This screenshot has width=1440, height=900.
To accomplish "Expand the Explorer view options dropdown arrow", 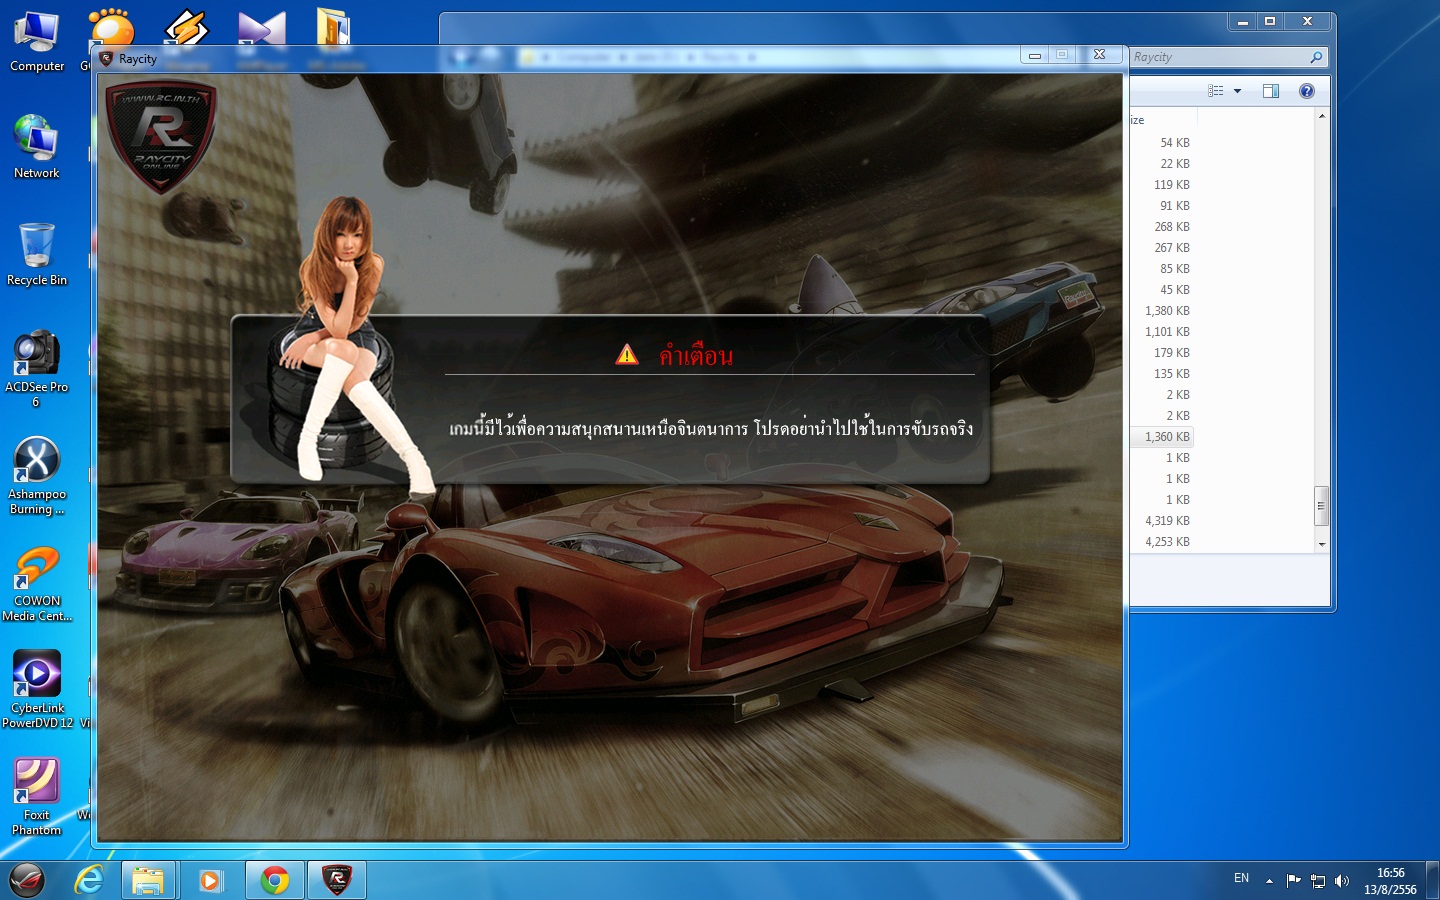I will pos(1237,91).
